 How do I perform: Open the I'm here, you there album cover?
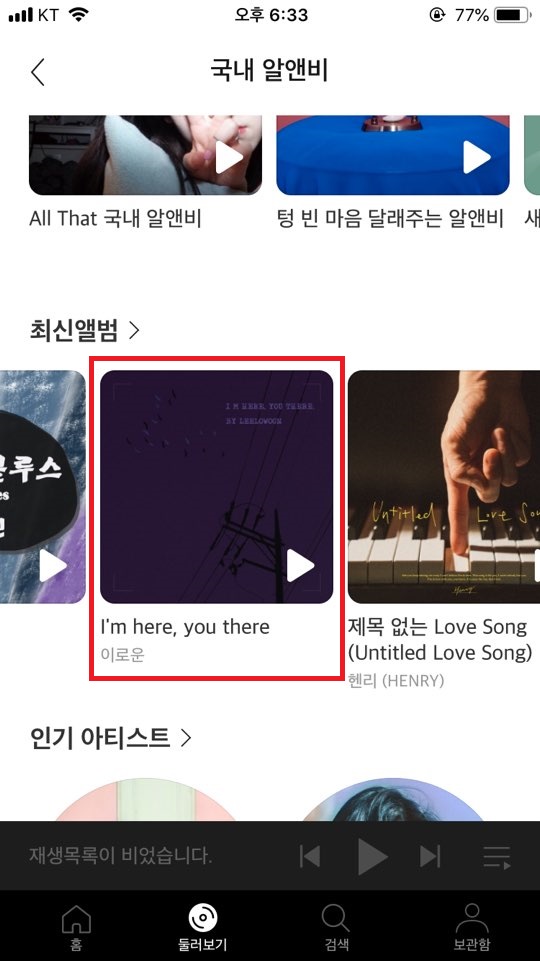tap(216, 487)
